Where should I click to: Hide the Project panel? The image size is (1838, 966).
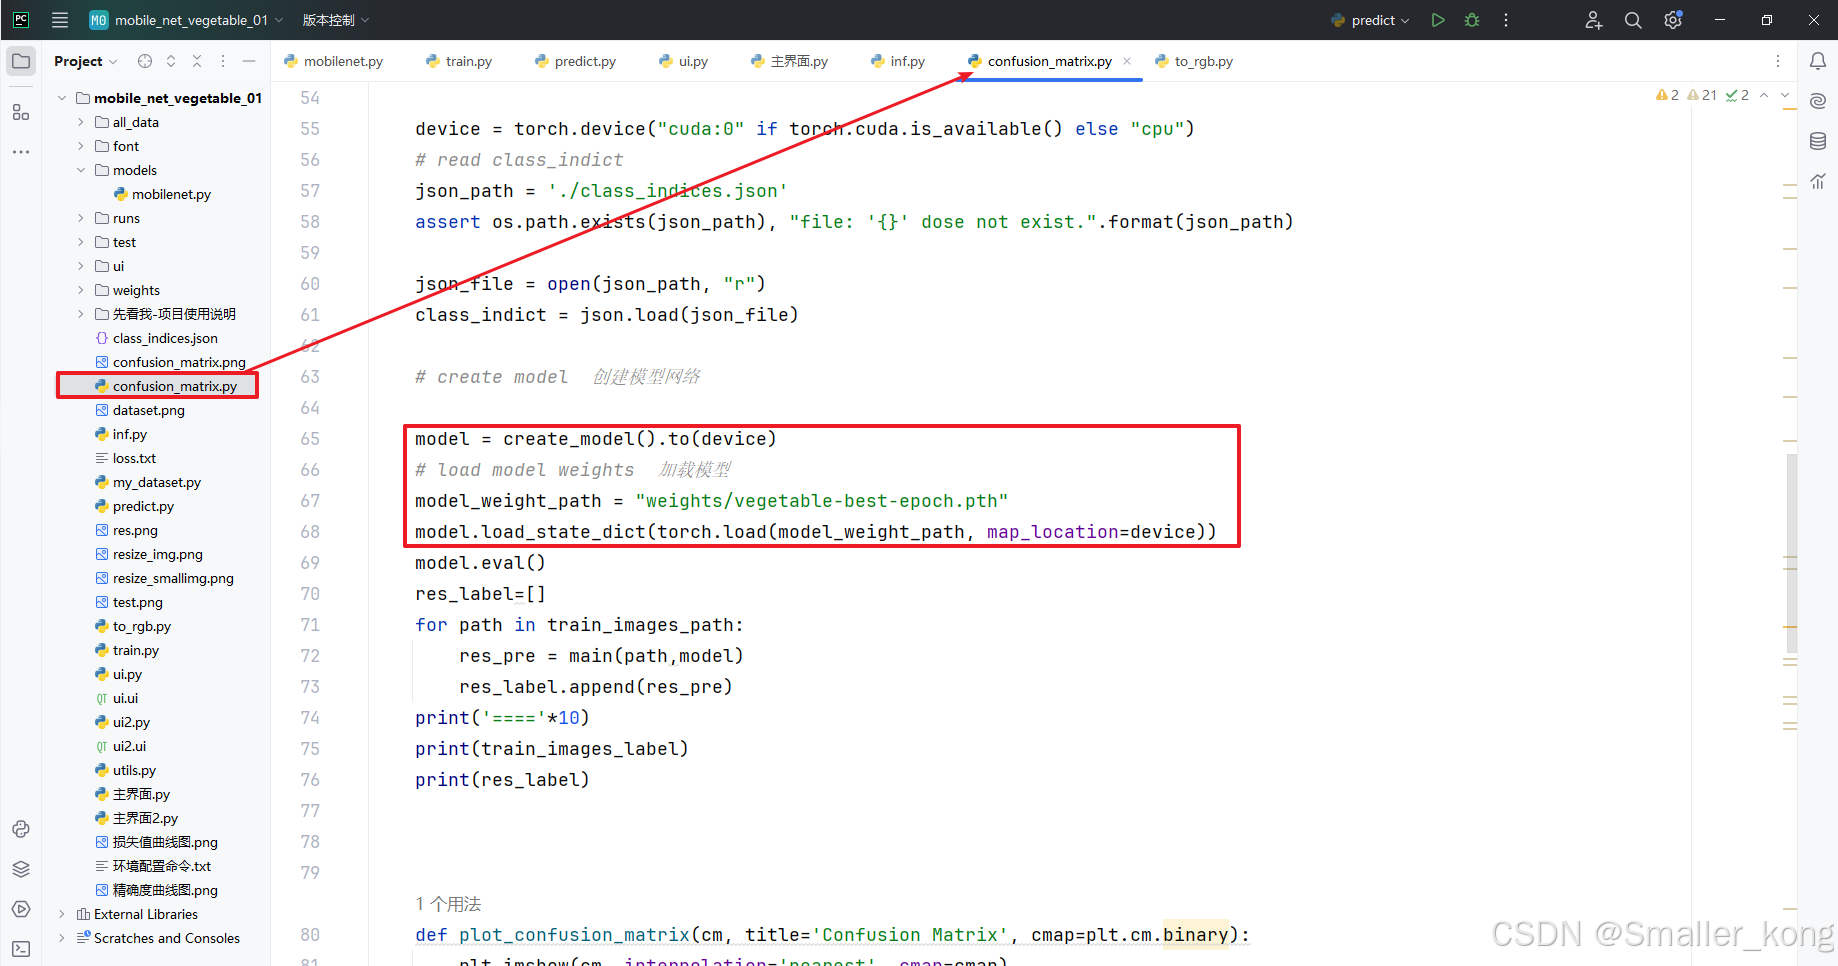(249, 61)
